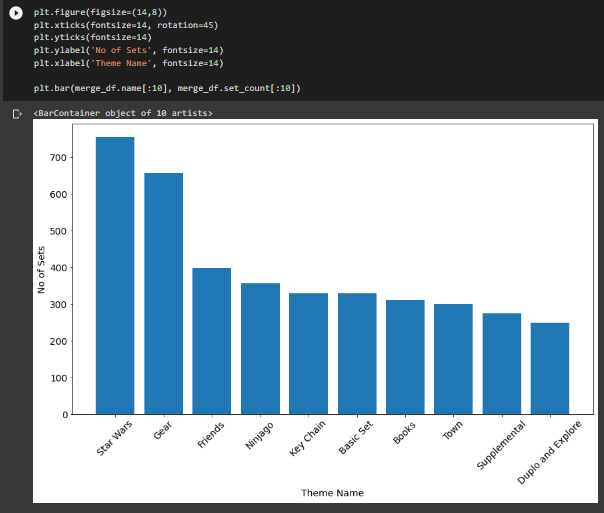Click the 'Town' x-axis label
This screenshot has height=513, width=604.
(452, 431)
